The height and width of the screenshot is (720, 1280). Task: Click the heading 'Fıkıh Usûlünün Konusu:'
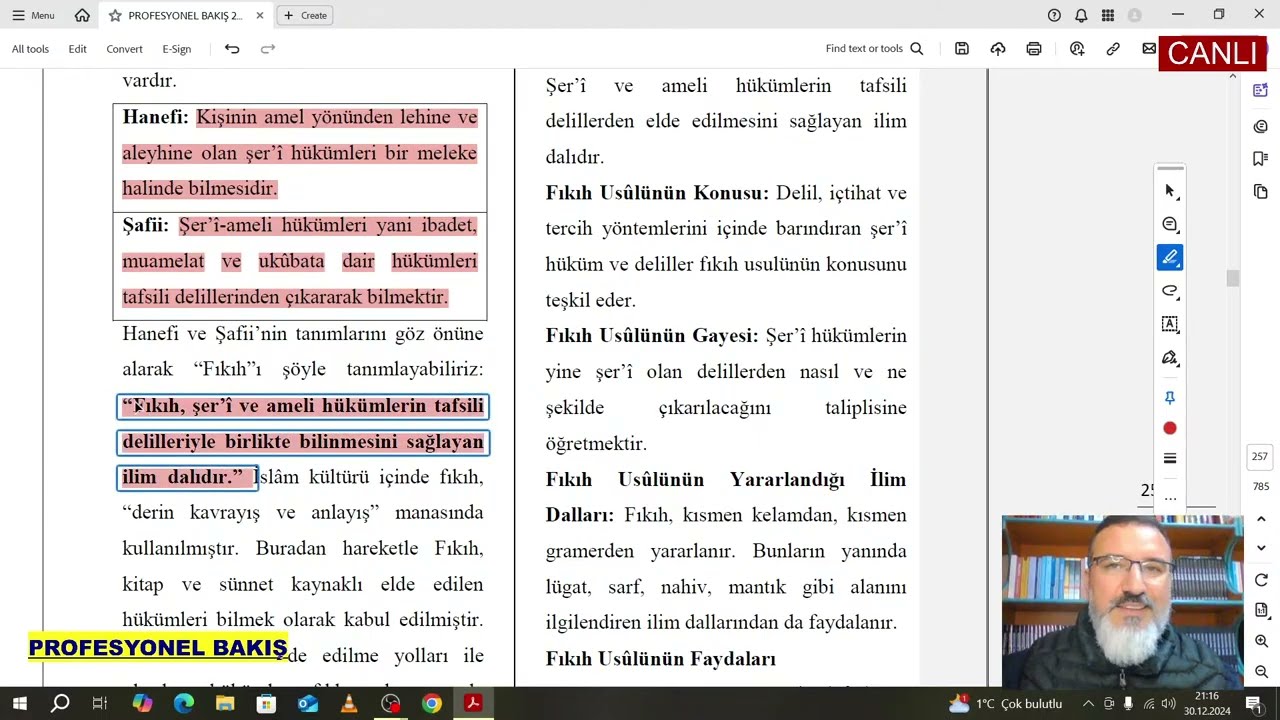pyautogui.click(x=657, y=193)
